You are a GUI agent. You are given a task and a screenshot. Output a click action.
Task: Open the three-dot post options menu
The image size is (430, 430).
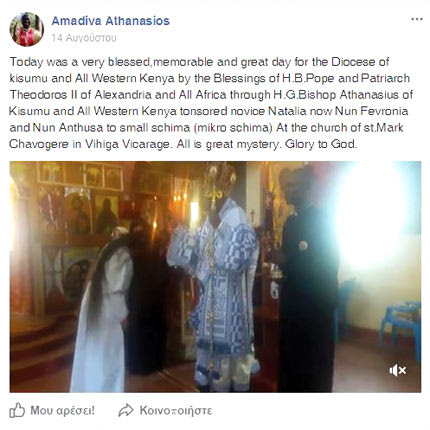(x=417, y=19)
